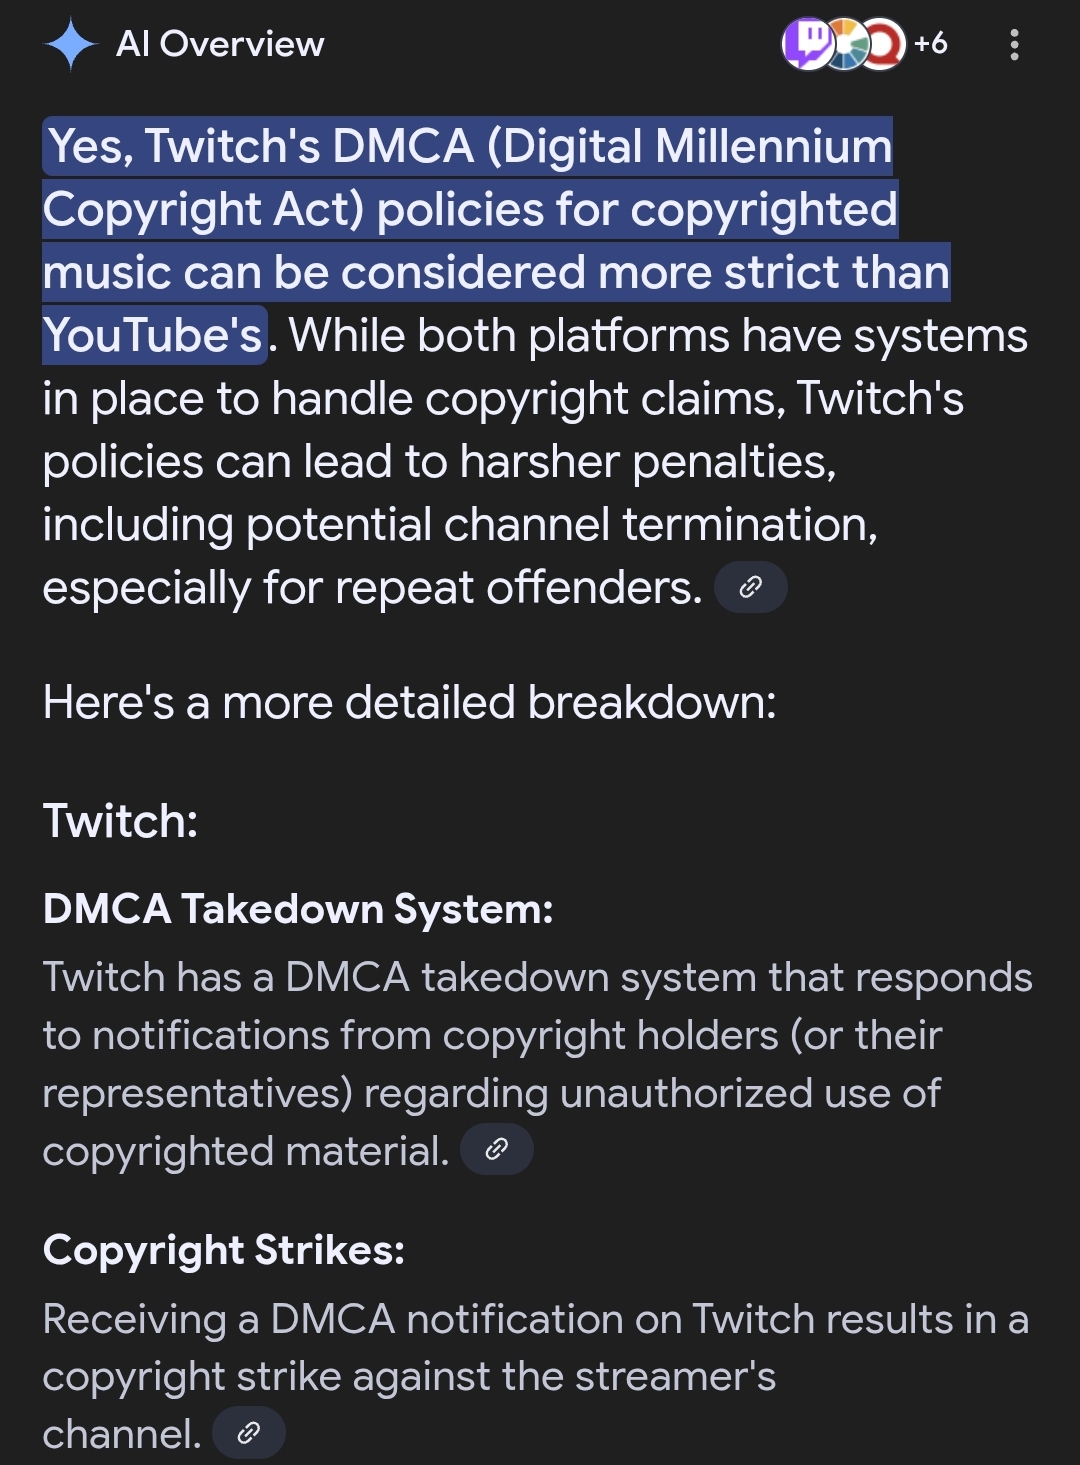
Task: Tap text "including potential channel termination"
Action: click(459, 525)
